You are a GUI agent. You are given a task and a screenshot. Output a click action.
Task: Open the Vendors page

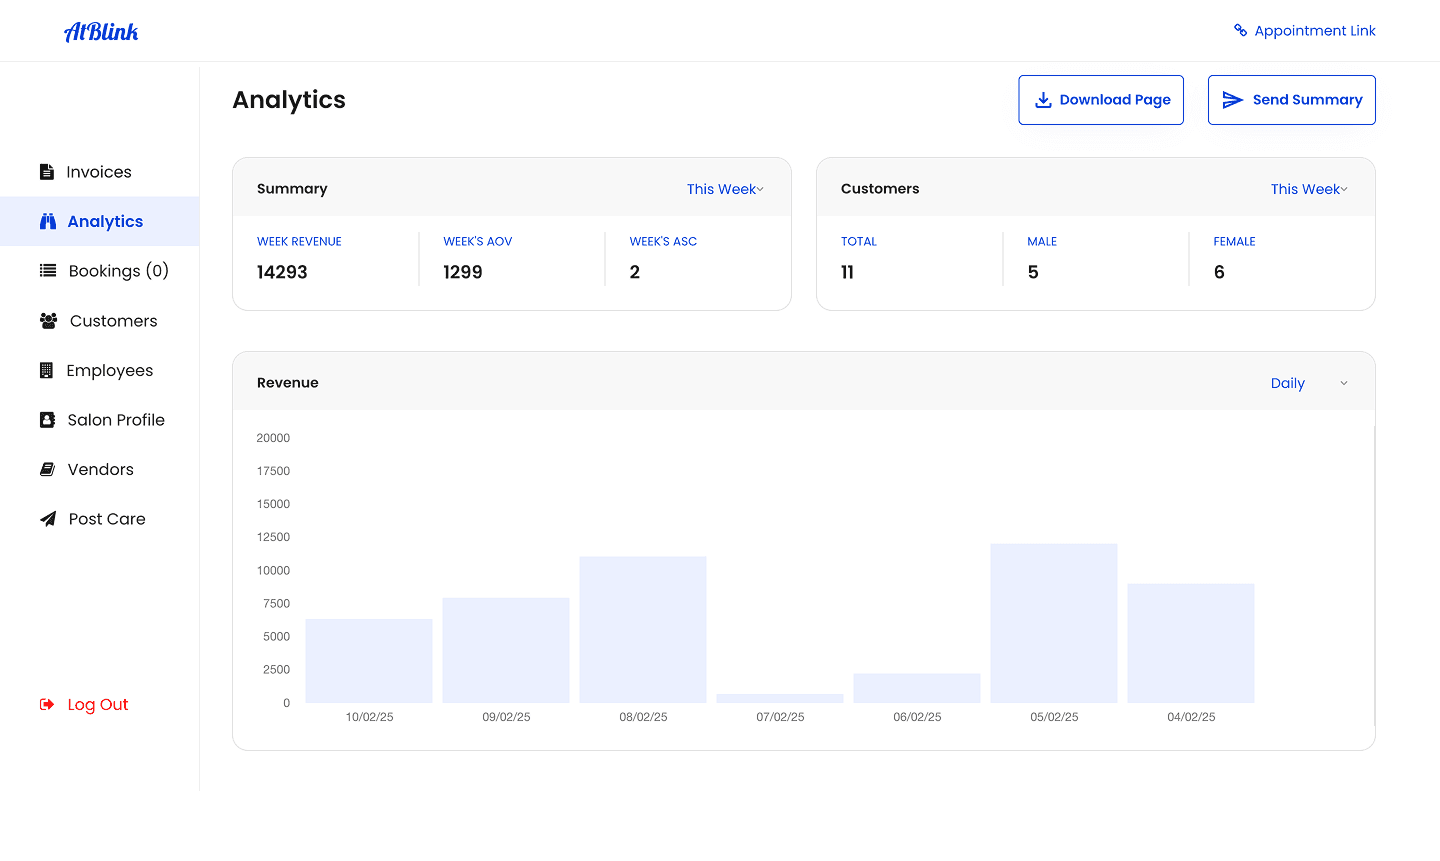99,469
